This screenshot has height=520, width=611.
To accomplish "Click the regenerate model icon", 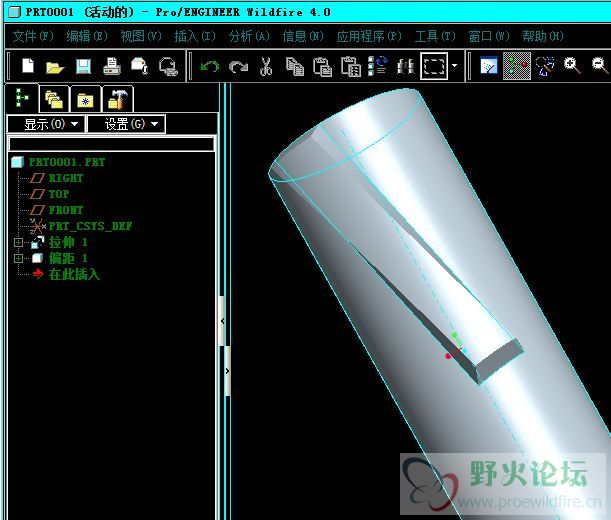I will [378, 66].
